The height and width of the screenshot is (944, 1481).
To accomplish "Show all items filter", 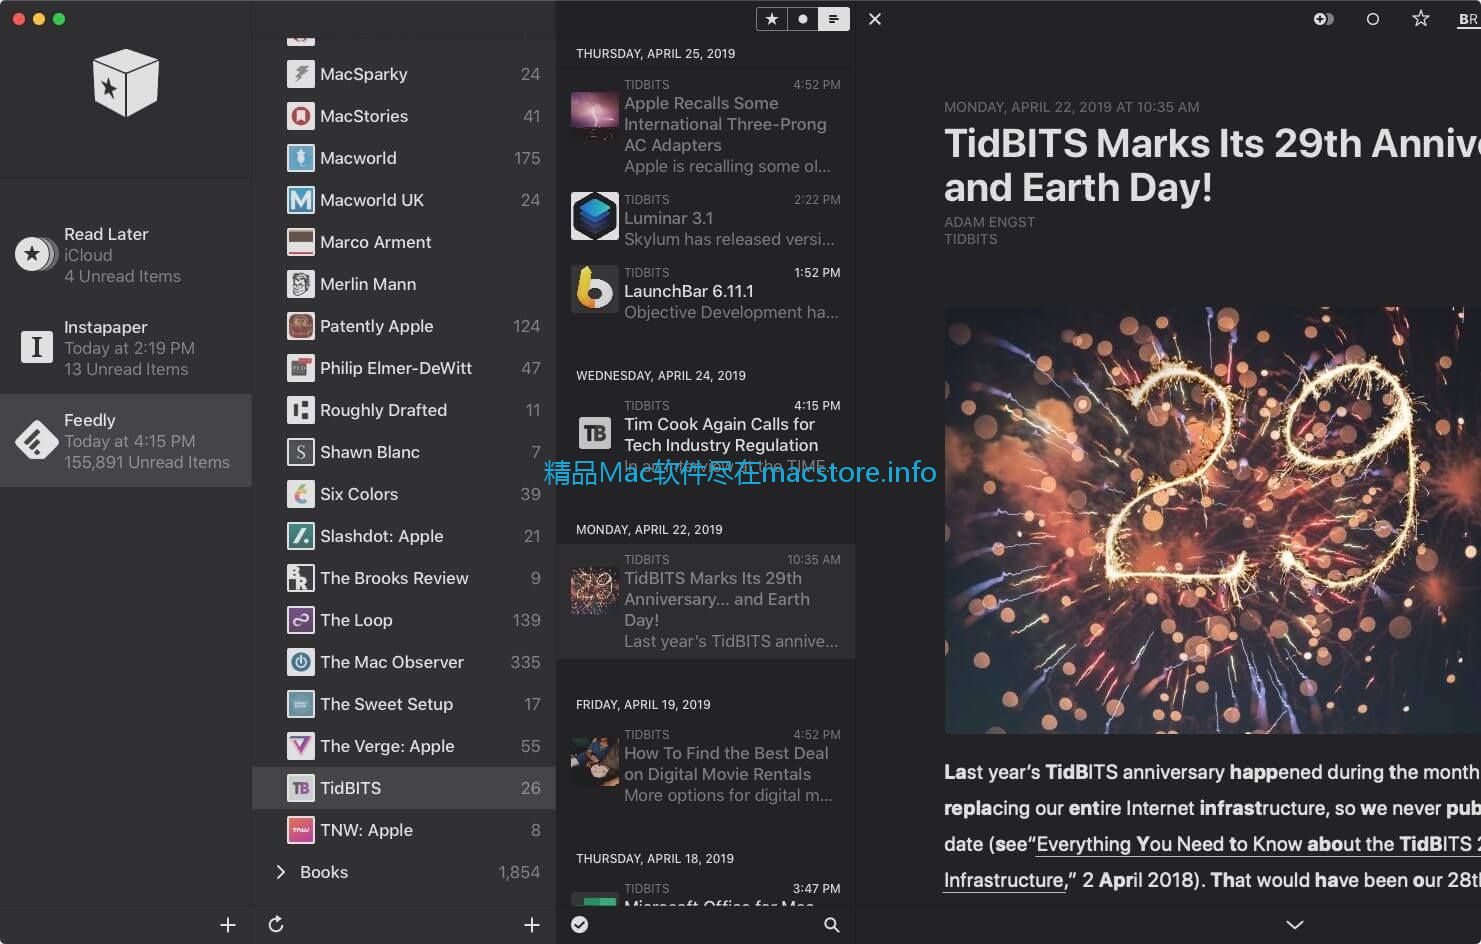I will coord(834,19).
